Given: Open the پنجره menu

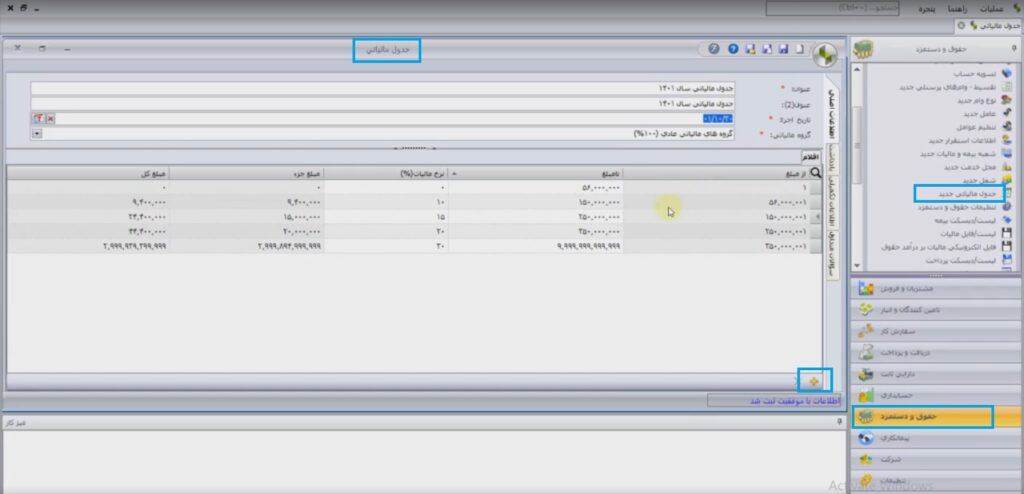Looking at the screenshot, I should pos(925,8).
